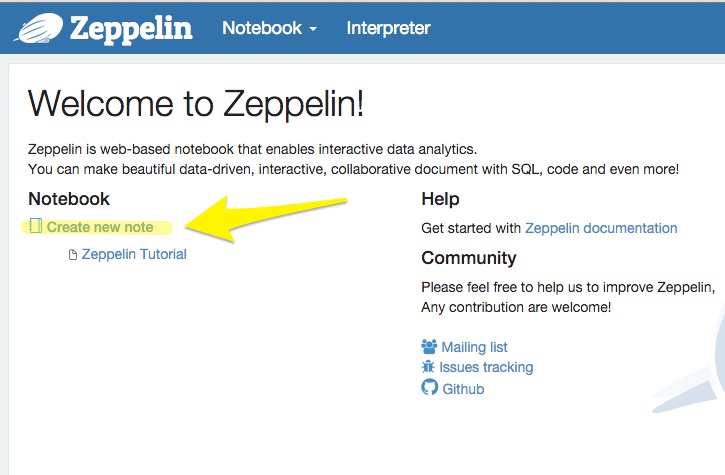This screenshot has width=725, height=475.
Task: Click the bug icon for Issues tracking
Action: pos(430,367)
